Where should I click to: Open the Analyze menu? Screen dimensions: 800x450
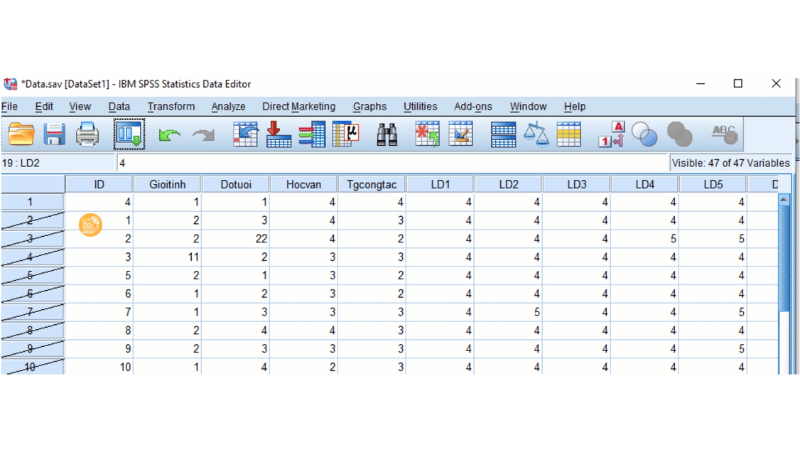(x=228, y=107)
